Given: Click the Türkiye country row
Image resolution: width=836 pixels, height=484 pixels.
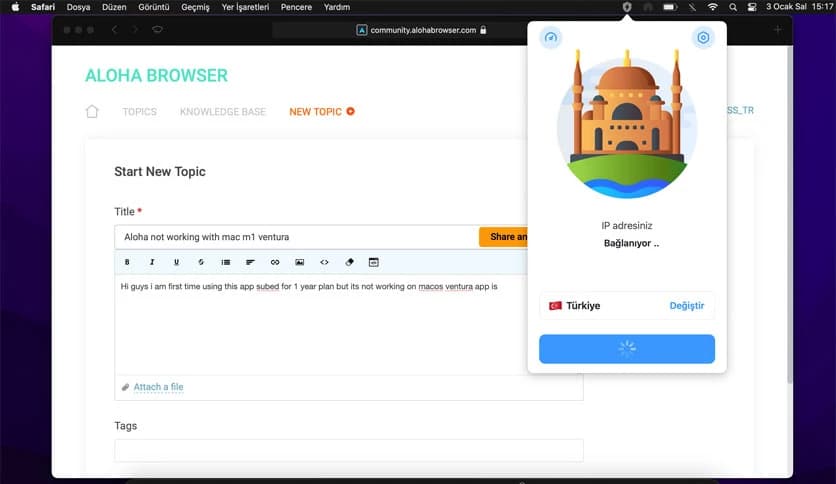Looking at the screenshot, I should tap(627, 305).
